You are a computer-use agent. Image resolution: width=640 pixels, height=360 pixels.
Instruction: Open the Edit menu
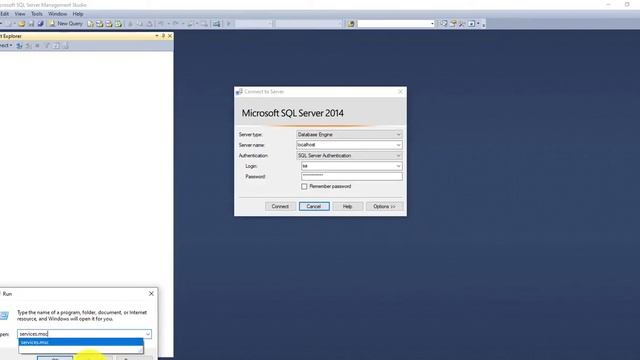coord(4,14)
